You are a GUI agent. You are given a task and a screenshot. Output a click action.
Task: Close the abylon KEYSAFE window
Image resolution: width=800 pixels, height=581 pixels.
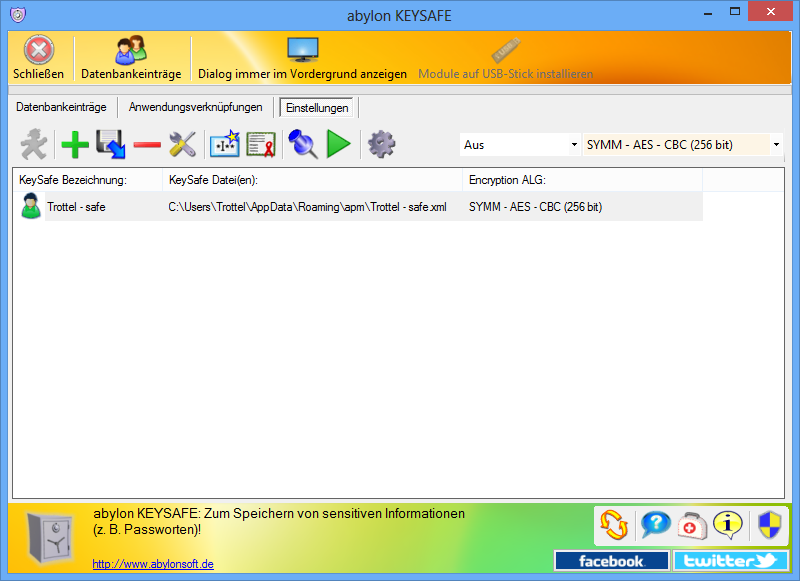point(771,11)
